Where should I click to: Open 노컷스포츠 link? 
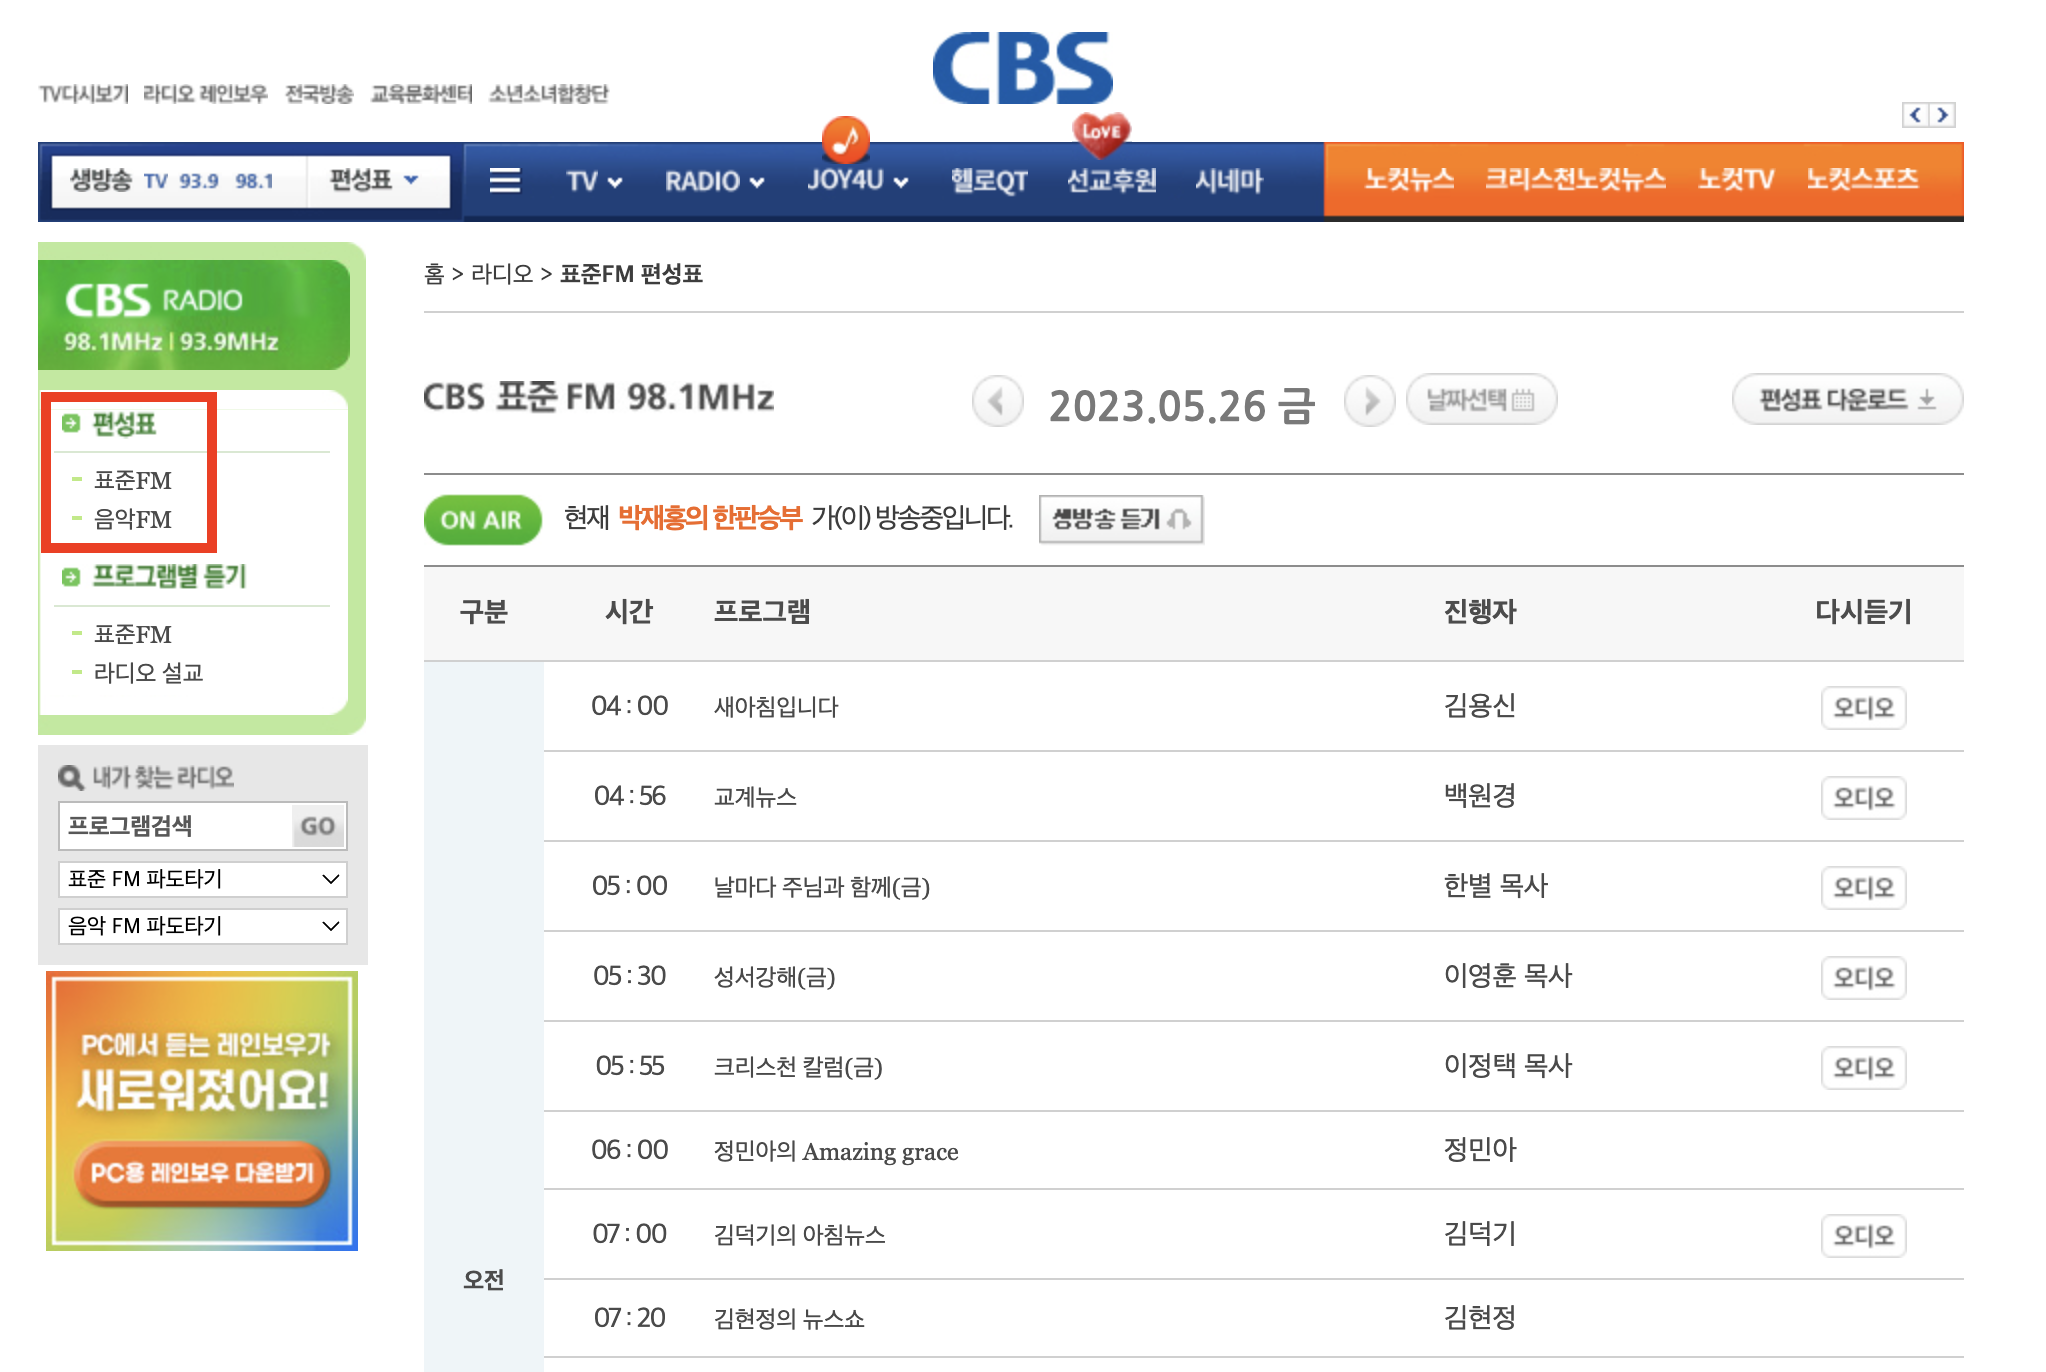coord(1862,179)
